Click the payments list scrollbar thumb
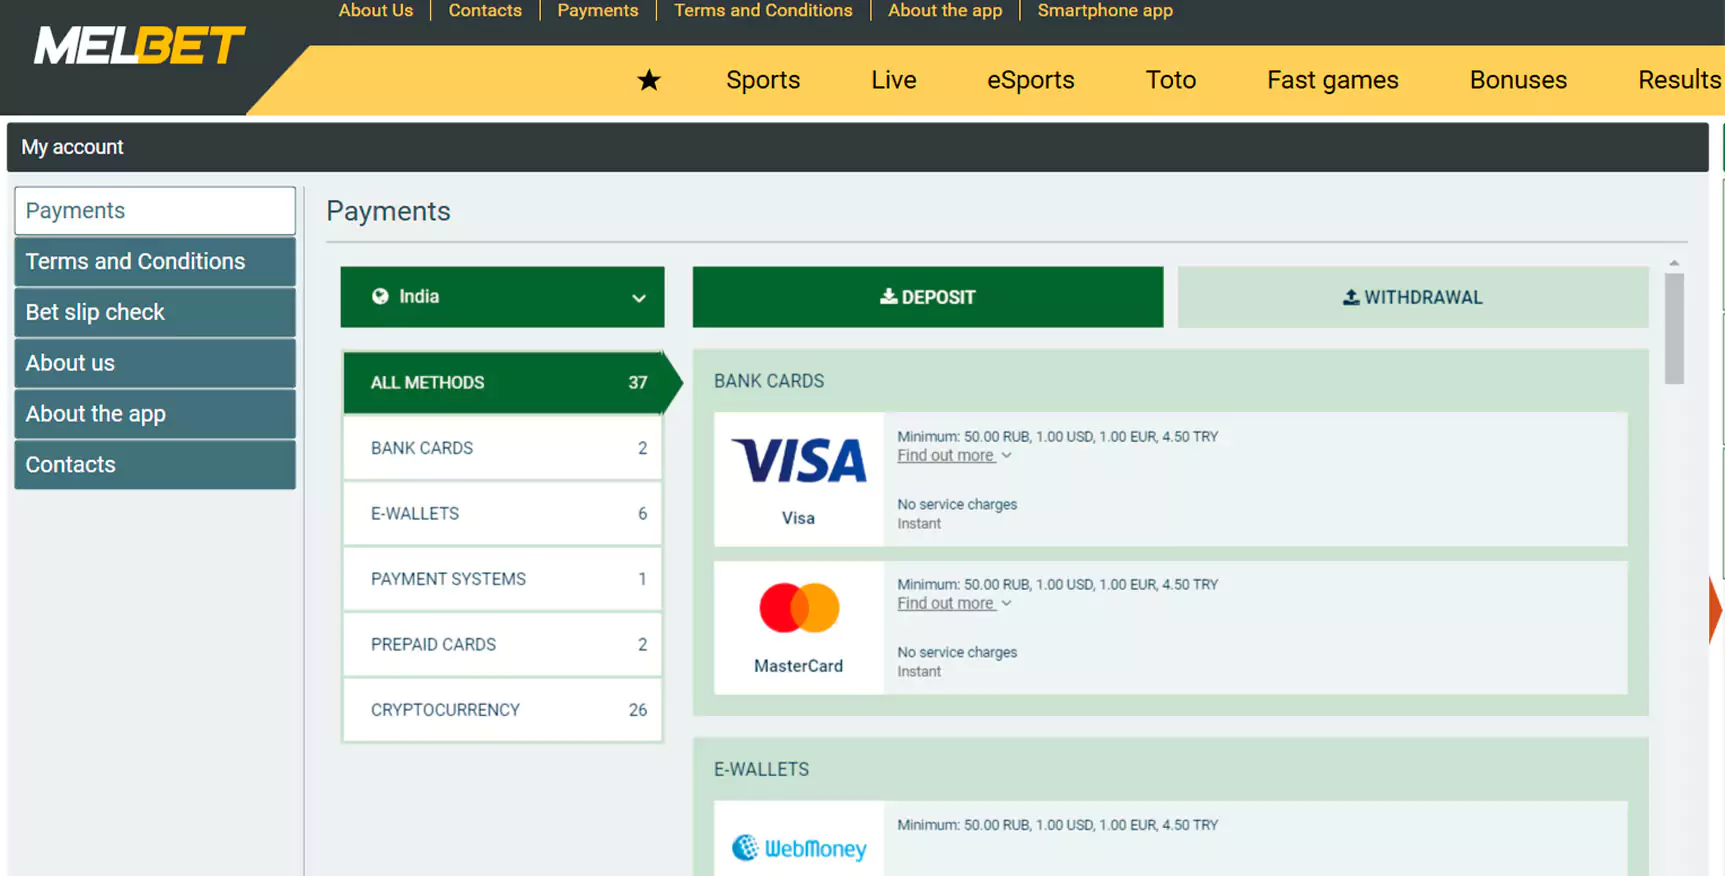Image resolution: width=1725 pixels, height=876 pixels. point(1674,328)
